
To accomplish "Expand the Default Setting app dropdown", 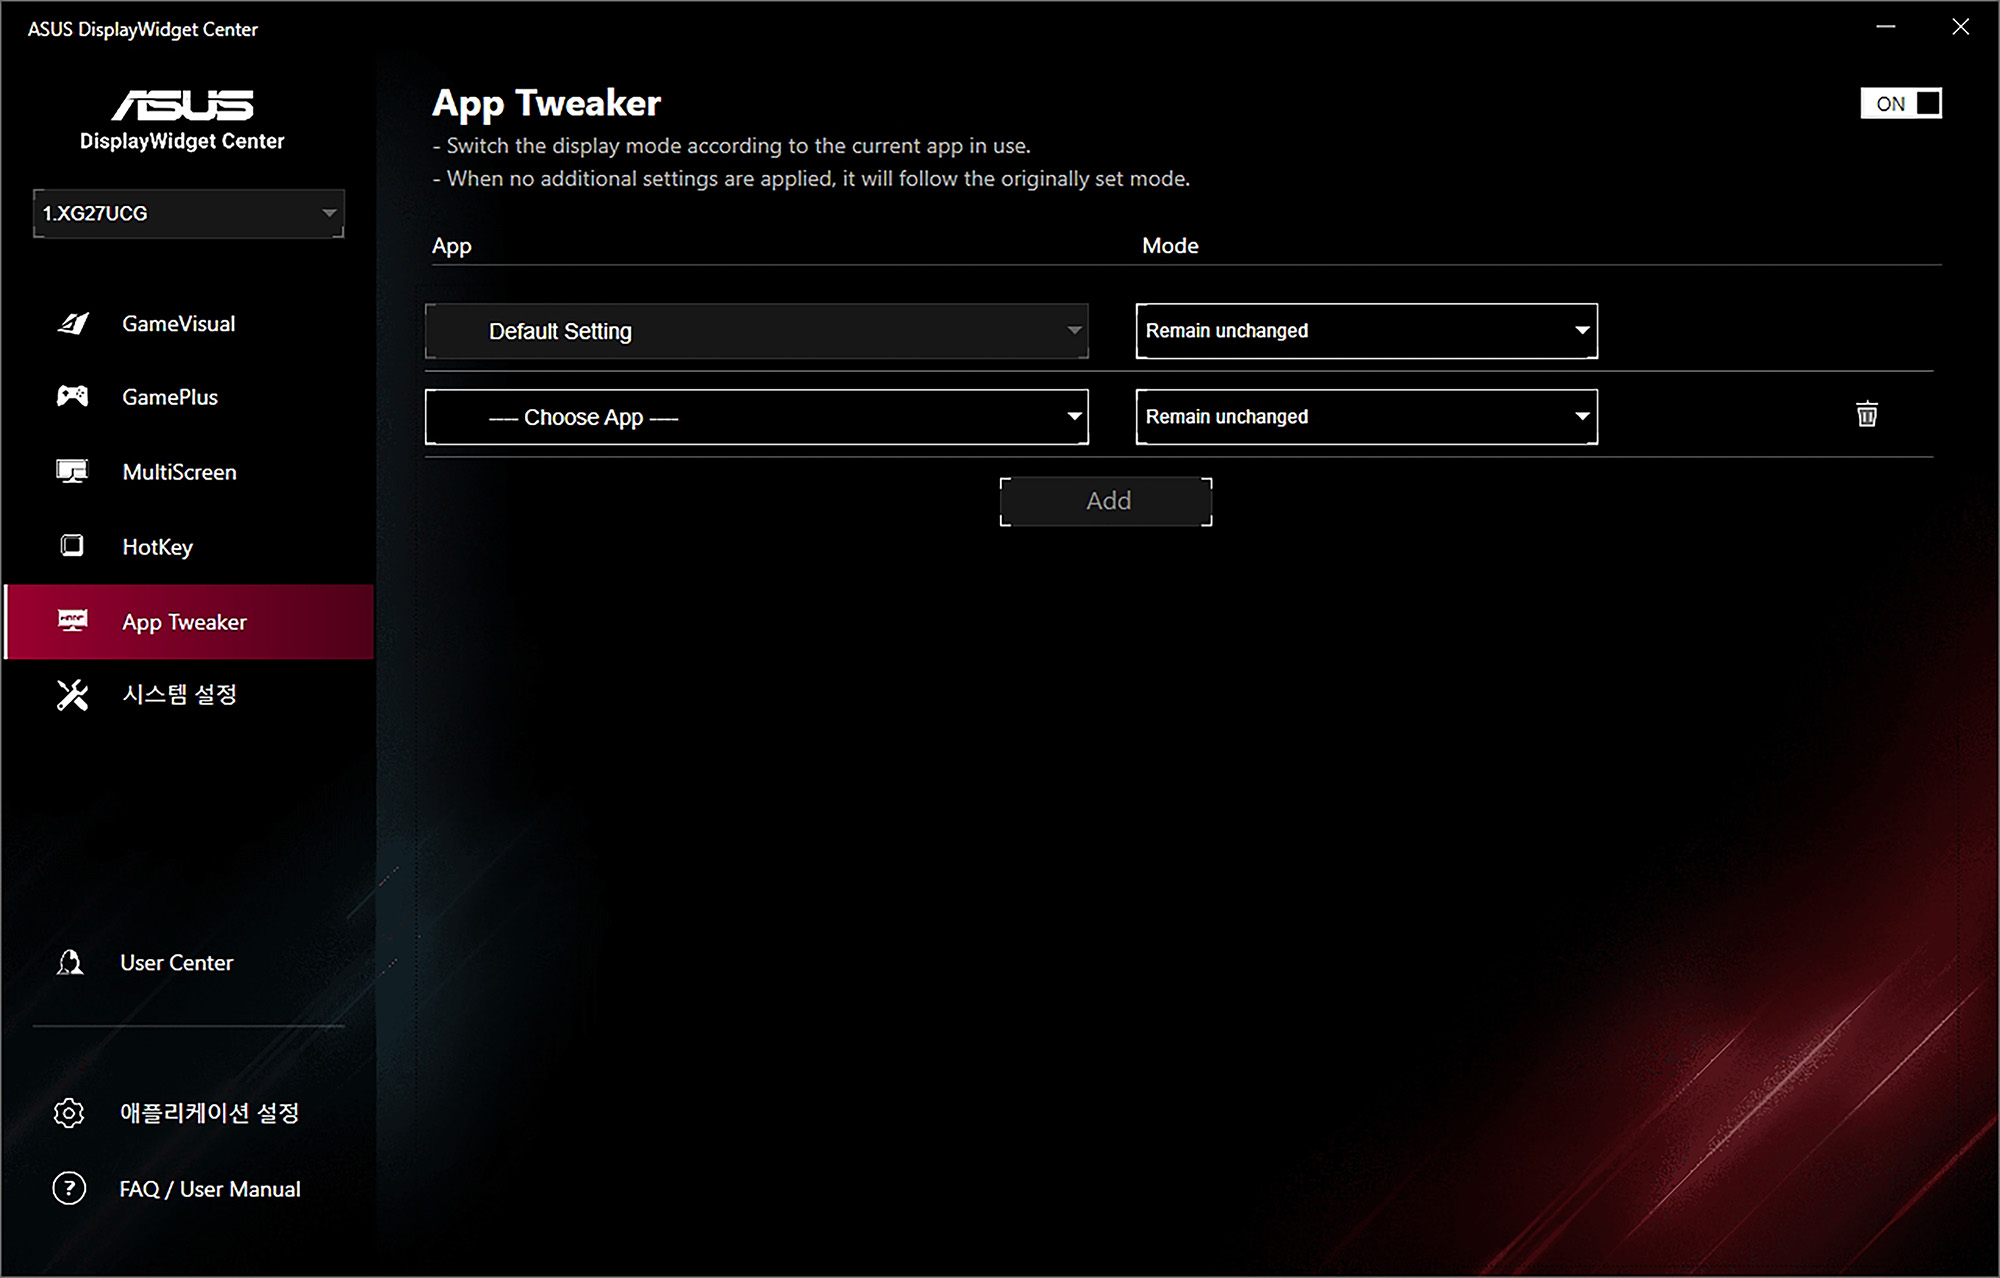I will [x=756, y=331].
